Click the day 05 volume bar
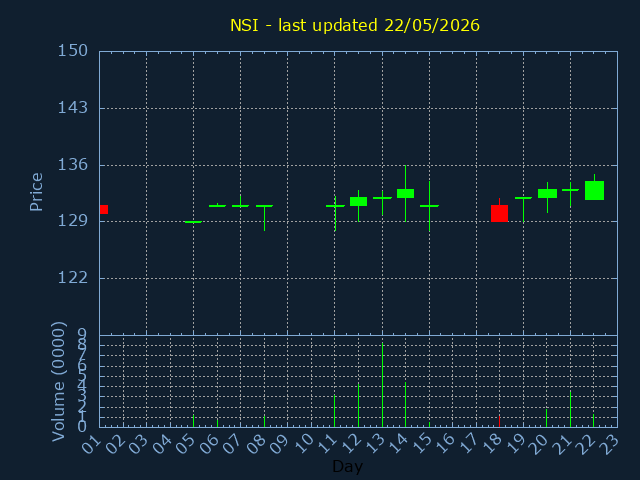The height and width of the screenshot is (480, 640). tap(193, 421)
